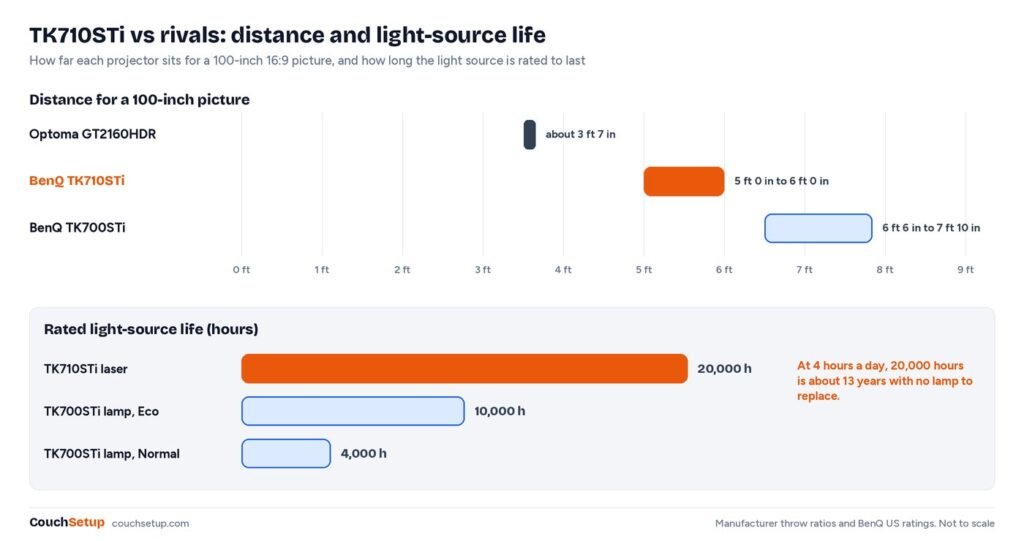Screen dimensions: 1024x541
Task: Click the "2 ft" axis tick label
Action: pyautogui.click(x=402, y=270)
